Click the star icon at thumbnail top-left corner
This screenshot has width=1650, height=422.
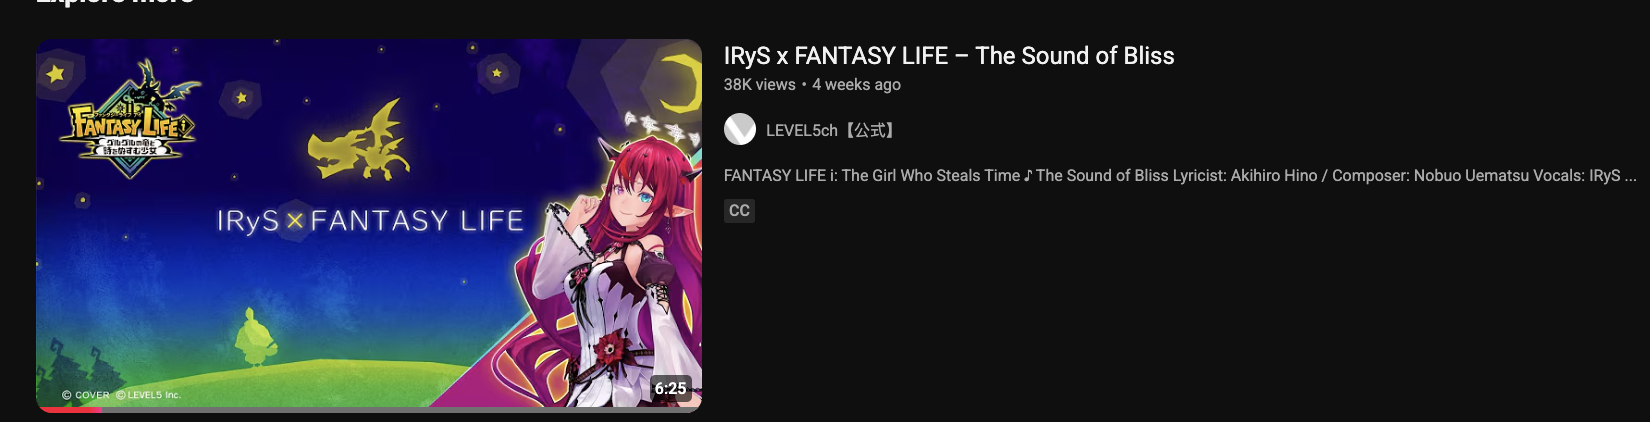(x=56, y=72)
